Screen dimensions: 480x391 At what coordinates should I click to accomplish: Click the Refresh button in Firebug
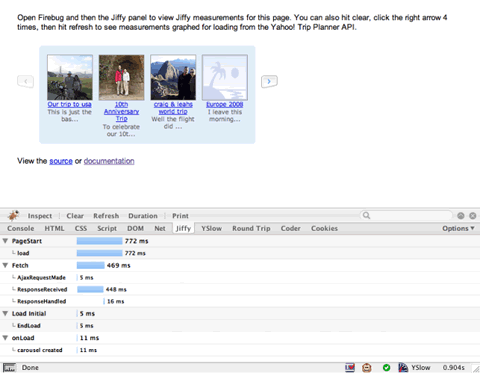point(106,216)
